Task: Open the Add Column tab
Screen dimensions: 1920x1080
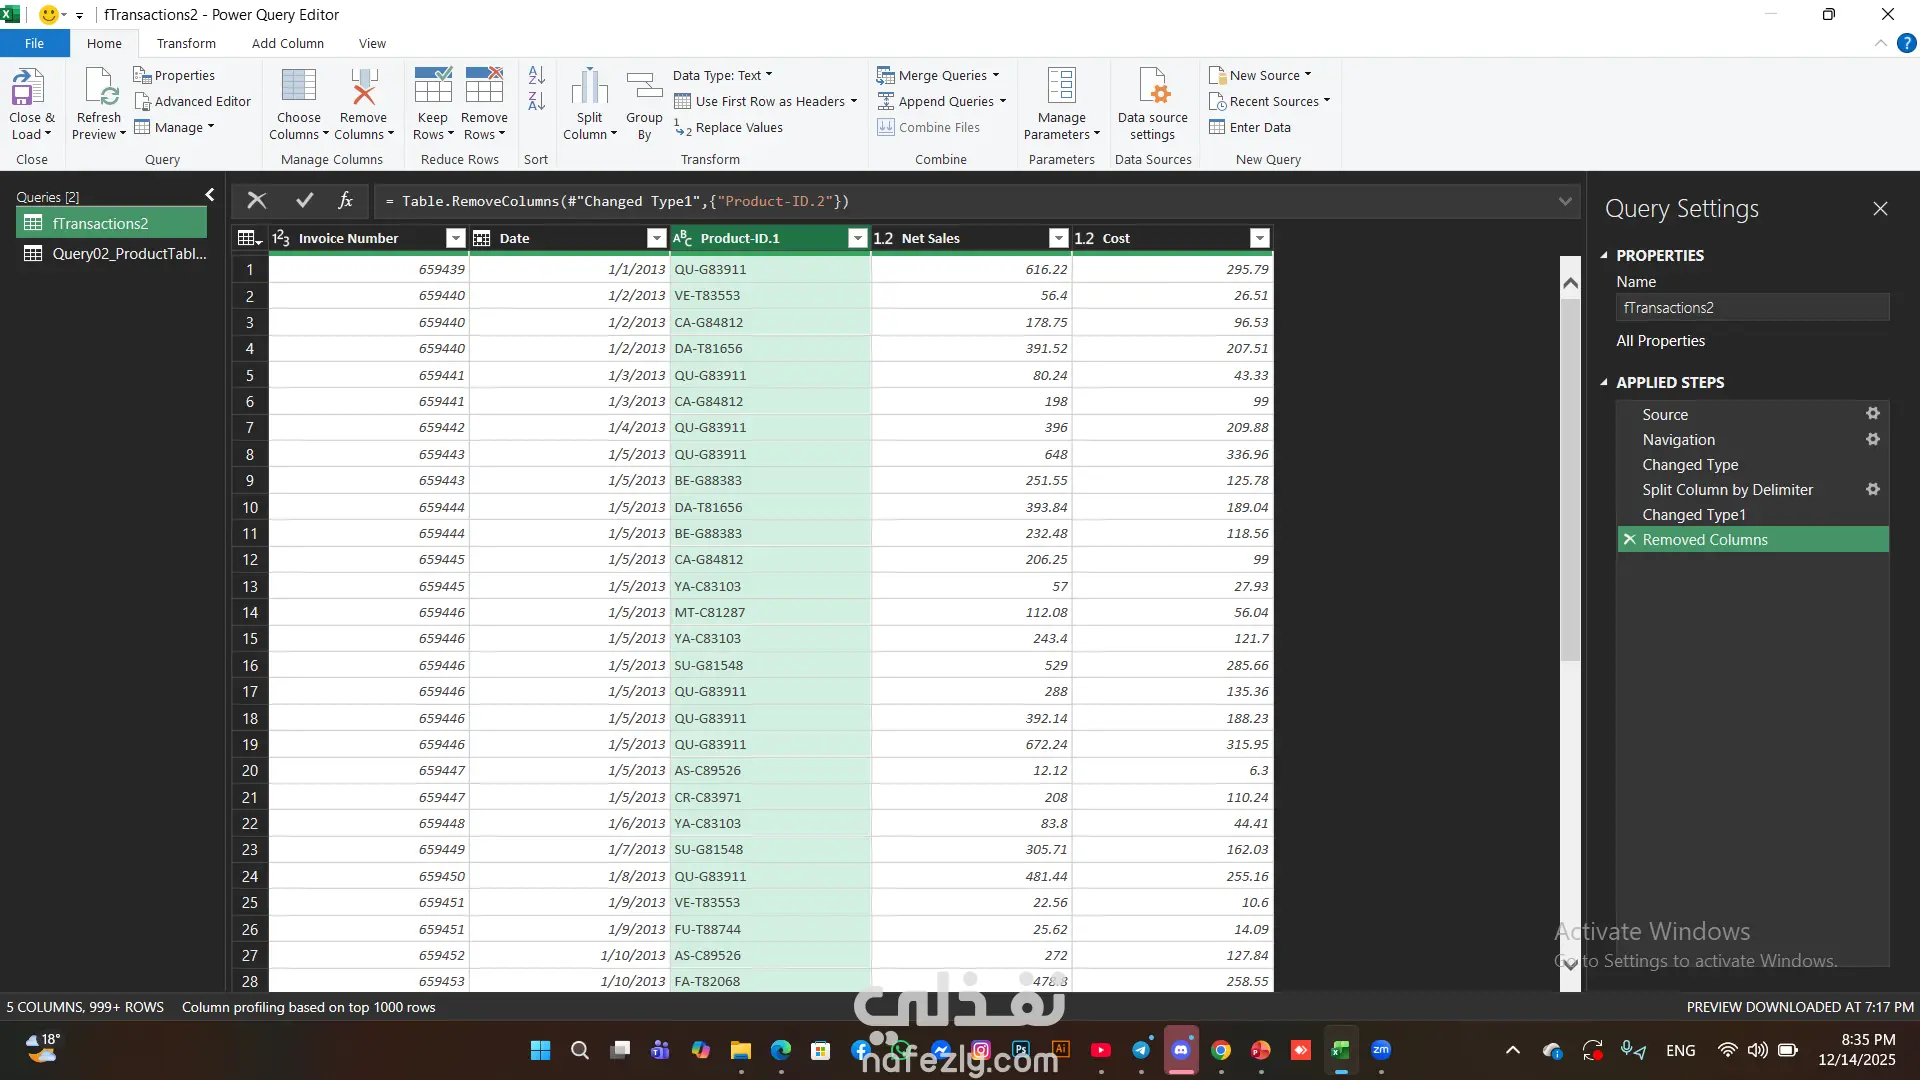Action: (287, 43)
